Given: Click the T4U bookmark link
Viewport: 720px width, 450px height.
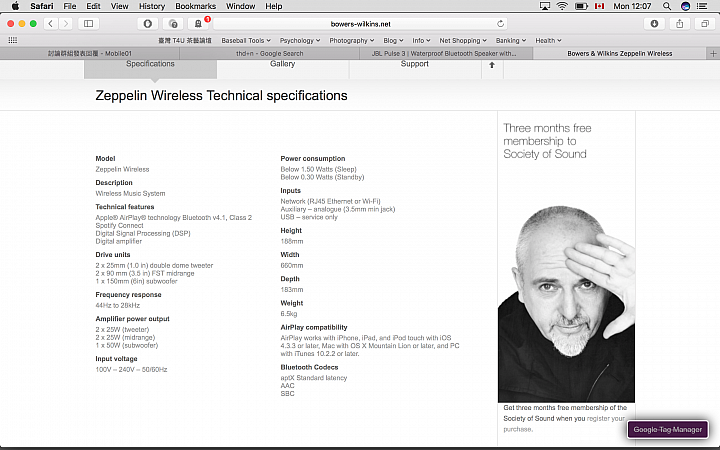Looking at the screenshot, I should click(x=185, y=40).
